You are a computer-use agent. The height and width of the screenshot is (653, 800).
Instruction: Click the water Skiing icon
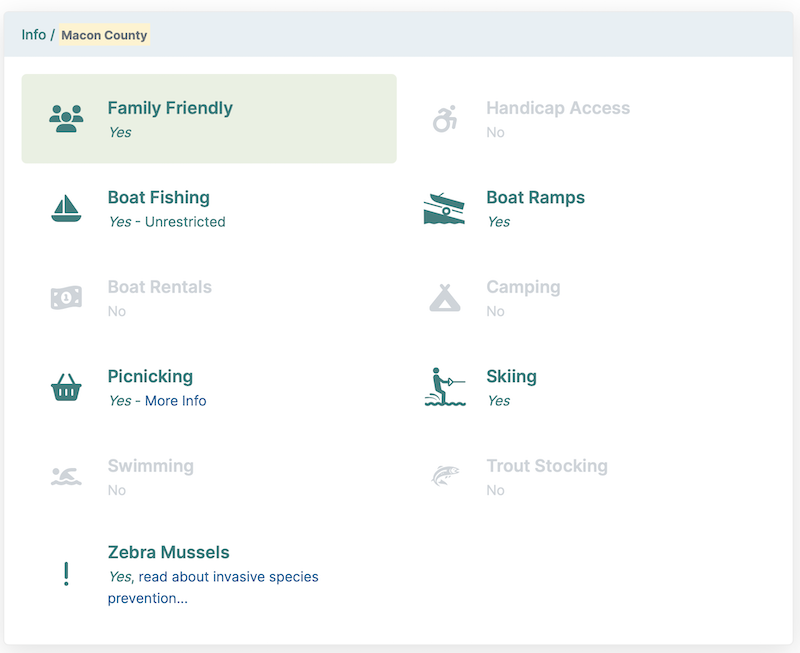444,385
